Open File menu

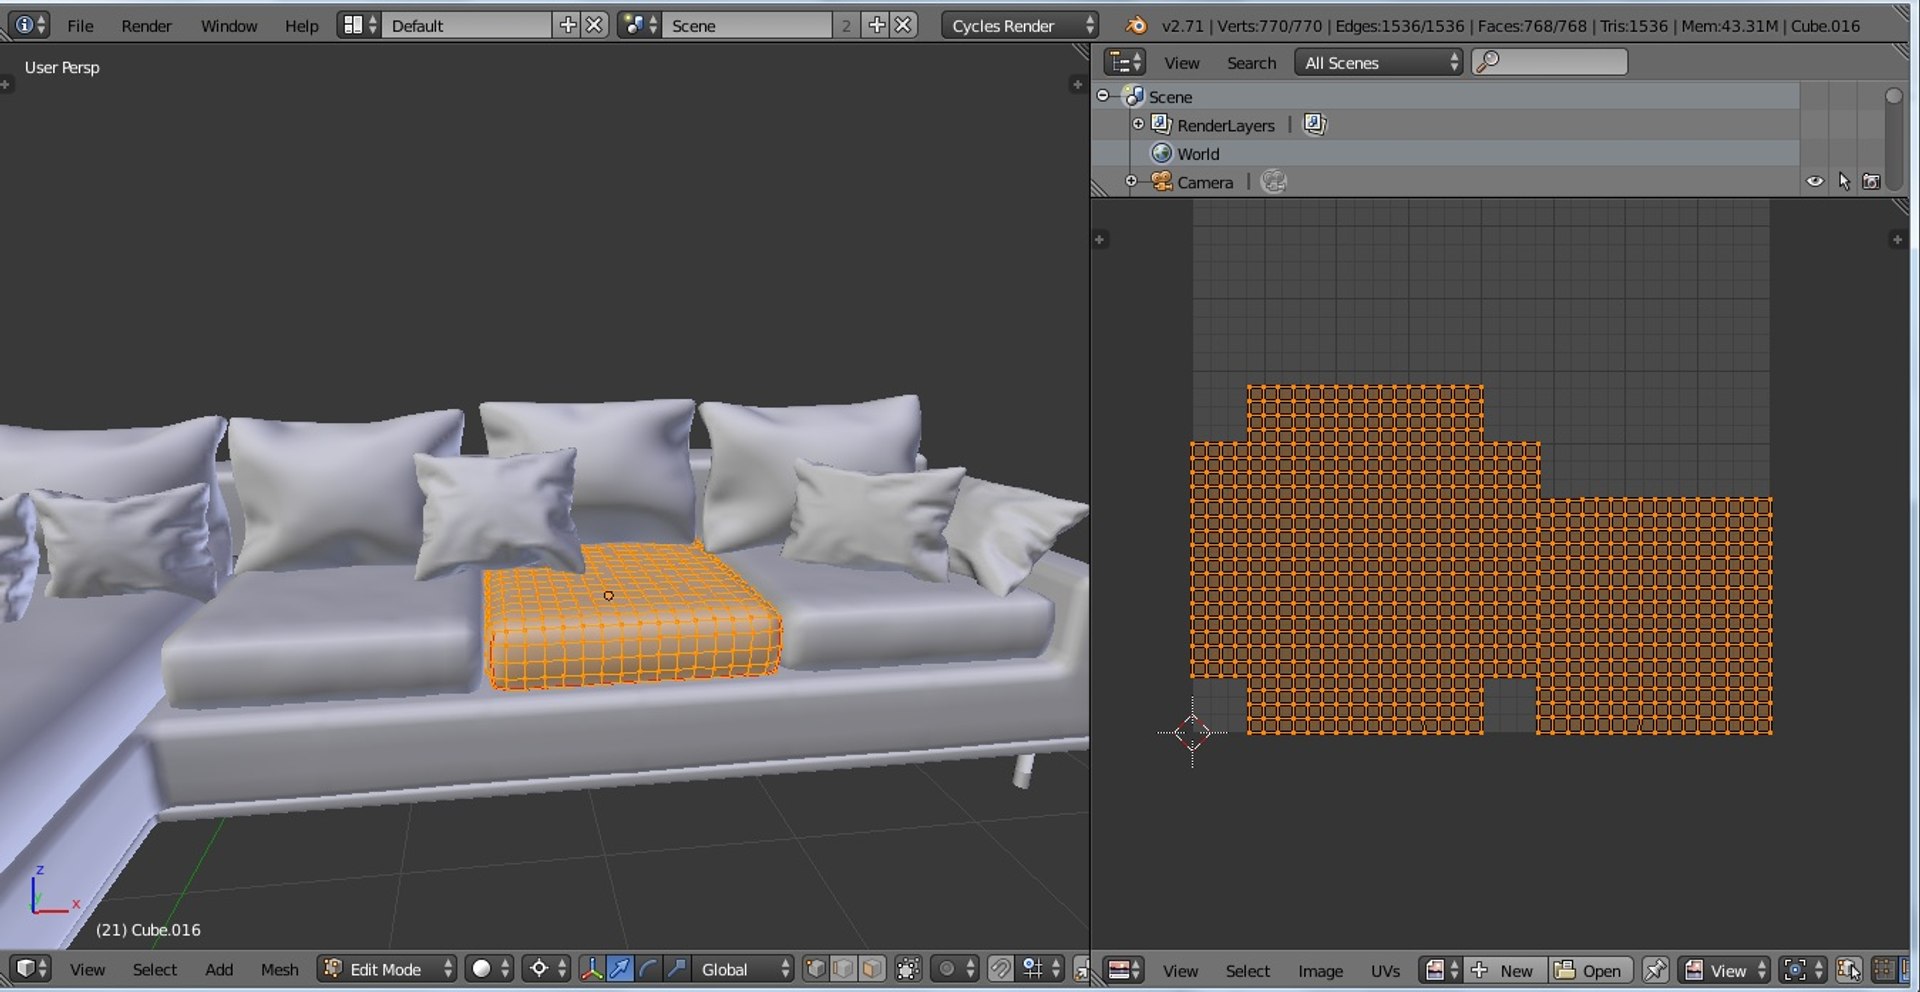click(80, 25)
